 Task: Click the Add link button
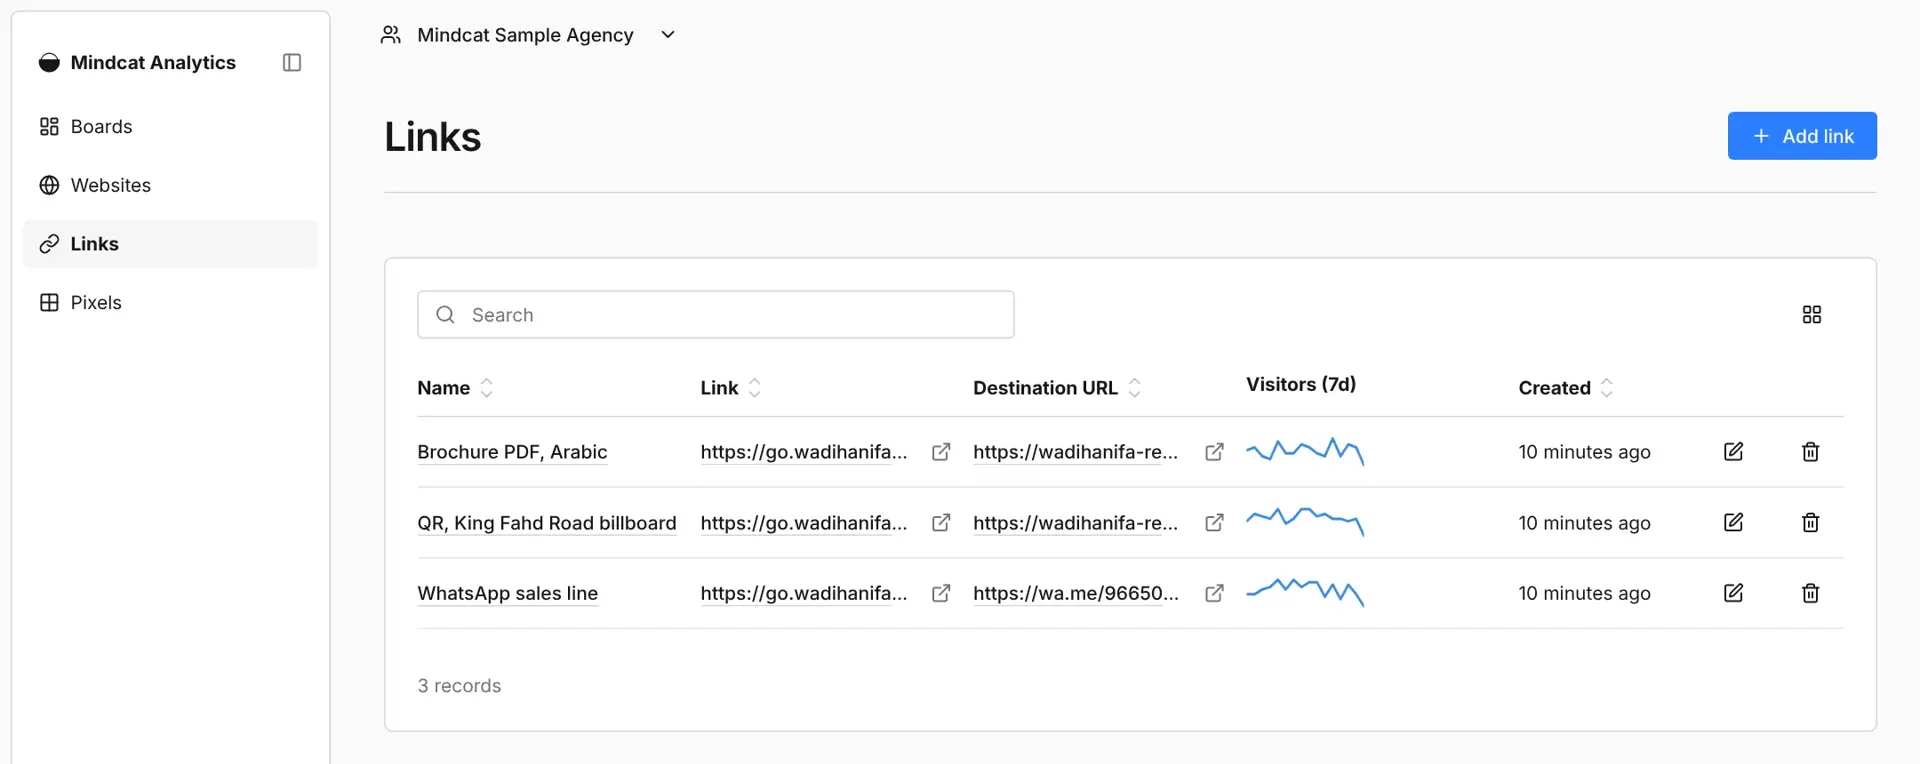pos(1802,136)
